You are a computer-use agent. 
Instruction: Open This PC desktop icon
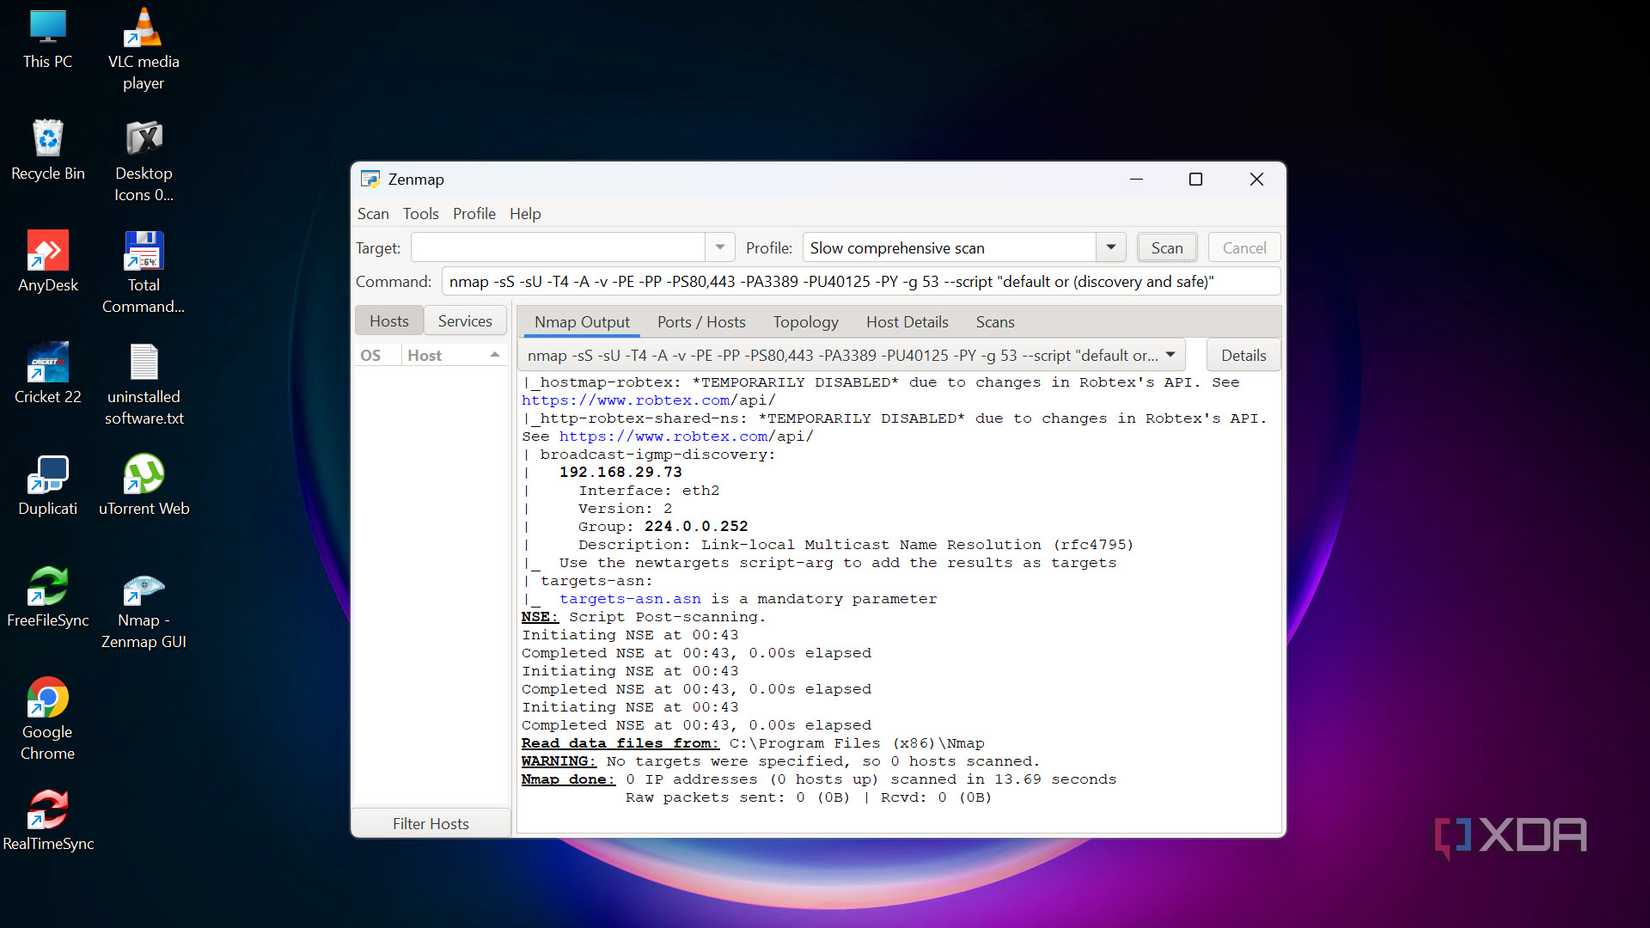click(x=48, y=40)
